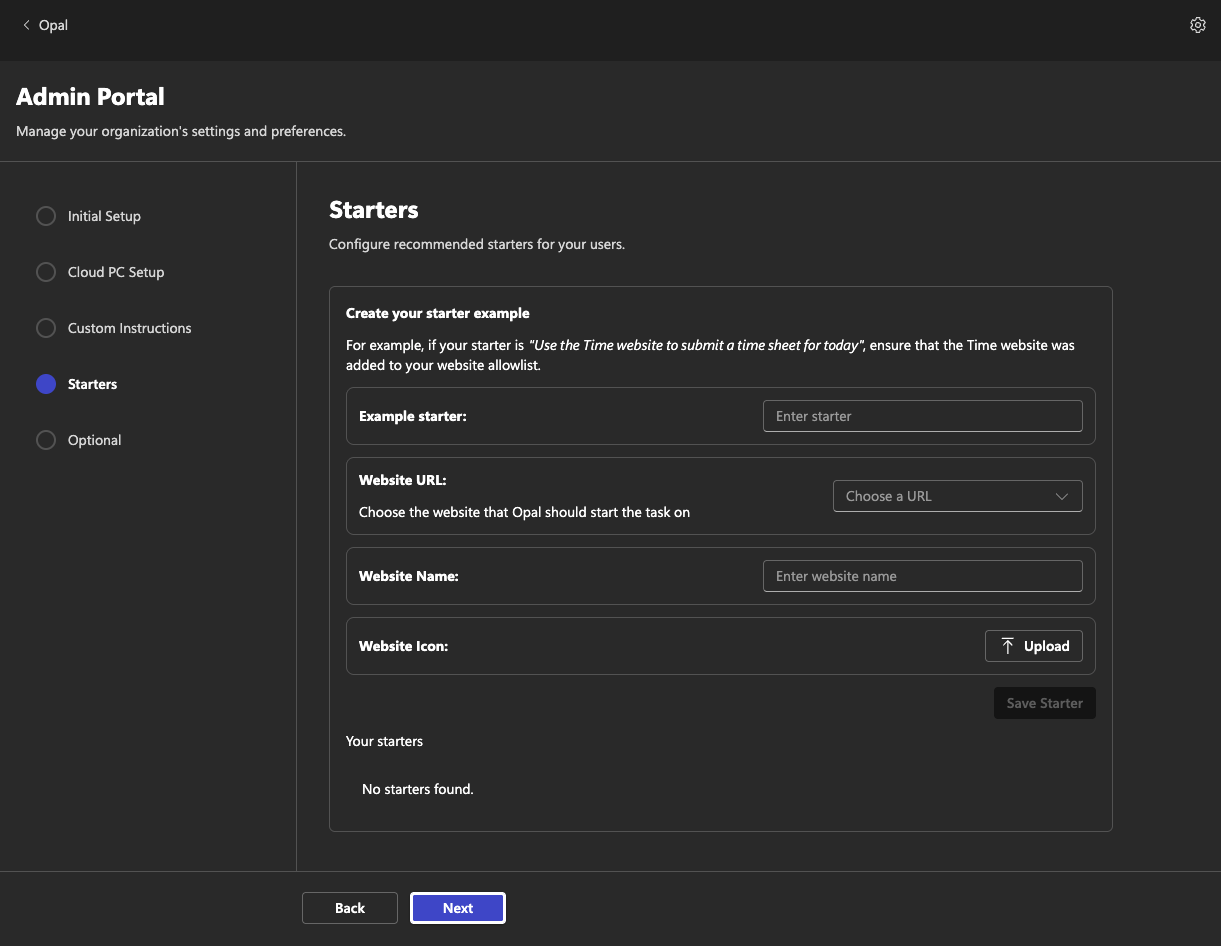1221x946 pixels.
Task: Navigate to Optional label in sidebar
Action: (94, 440)
